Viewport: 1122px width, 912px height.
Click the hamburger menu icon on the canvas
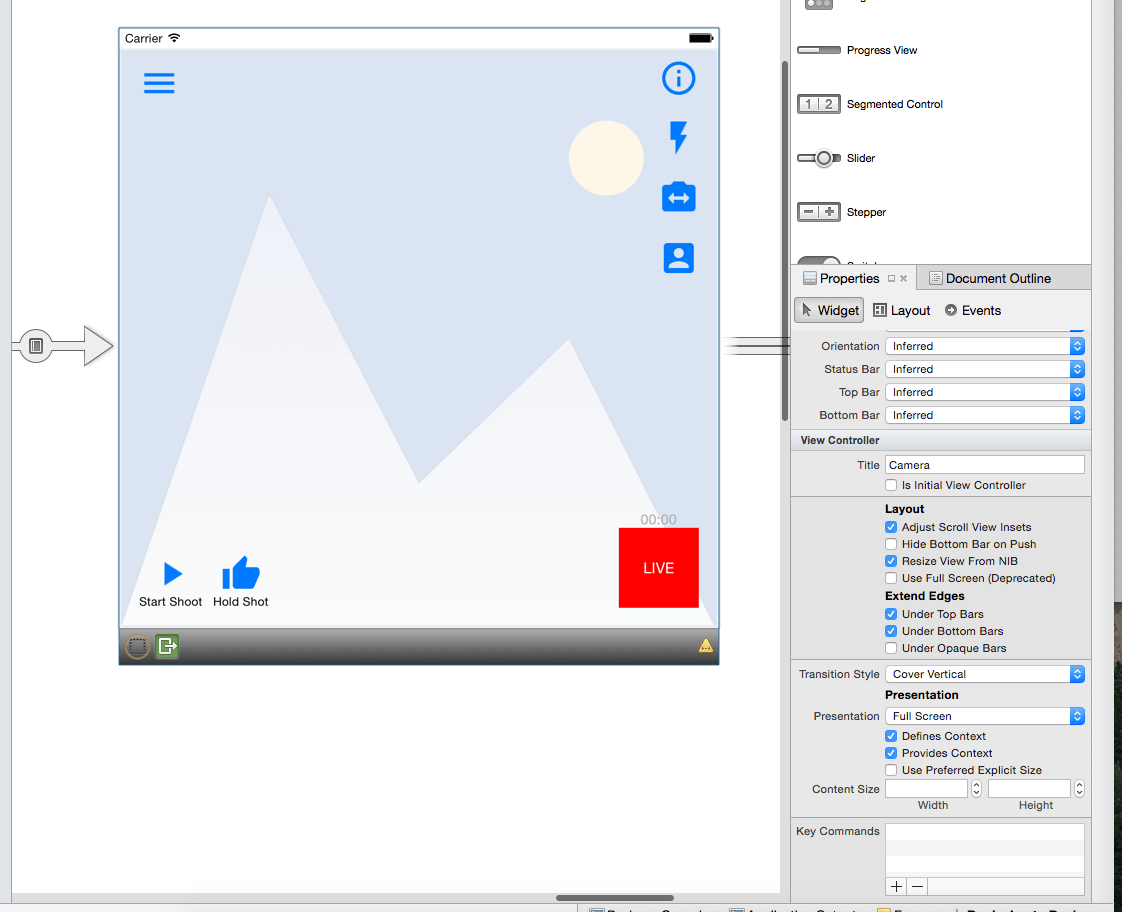coord(159,83)
